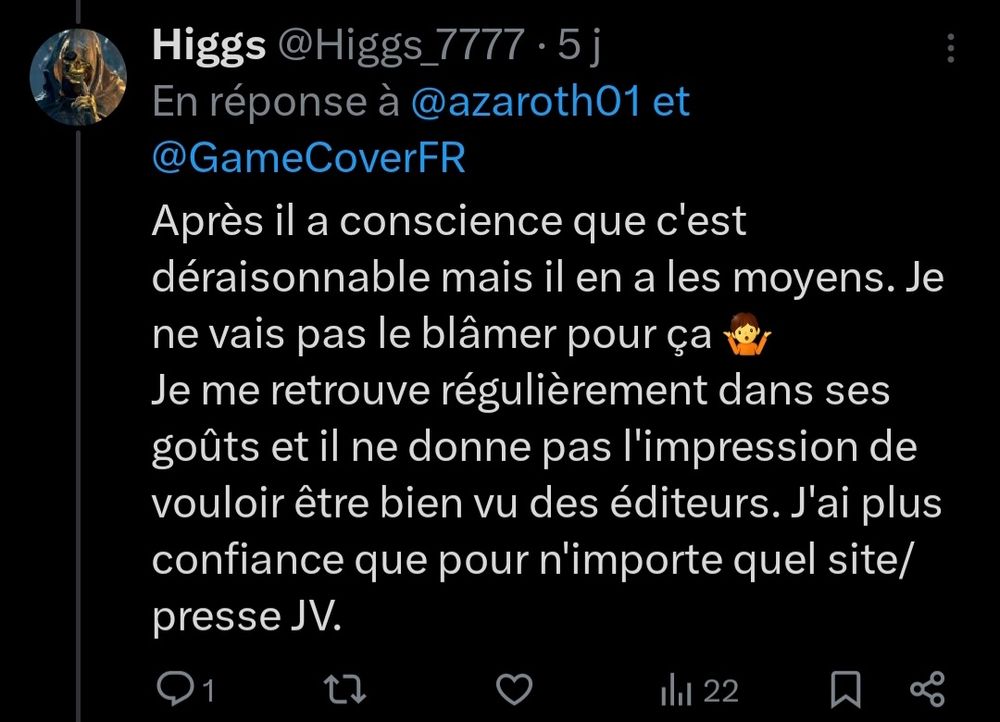Open the tweet via the 5 j timestamp
The image size is (1000, 722).
(x=579, y=46)
